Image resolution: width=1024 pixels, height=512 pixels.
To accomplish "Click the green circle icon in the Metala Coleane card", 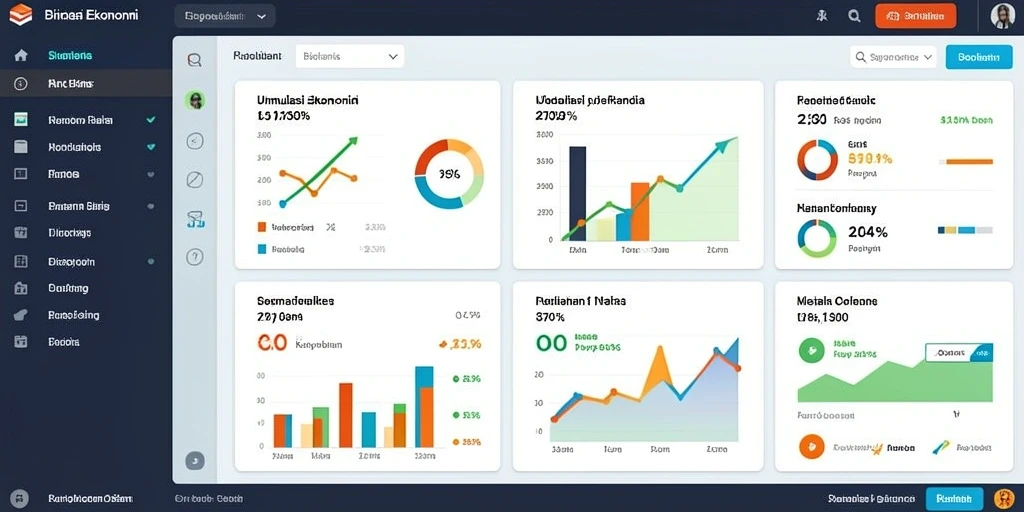I will (x=810, y=350).
